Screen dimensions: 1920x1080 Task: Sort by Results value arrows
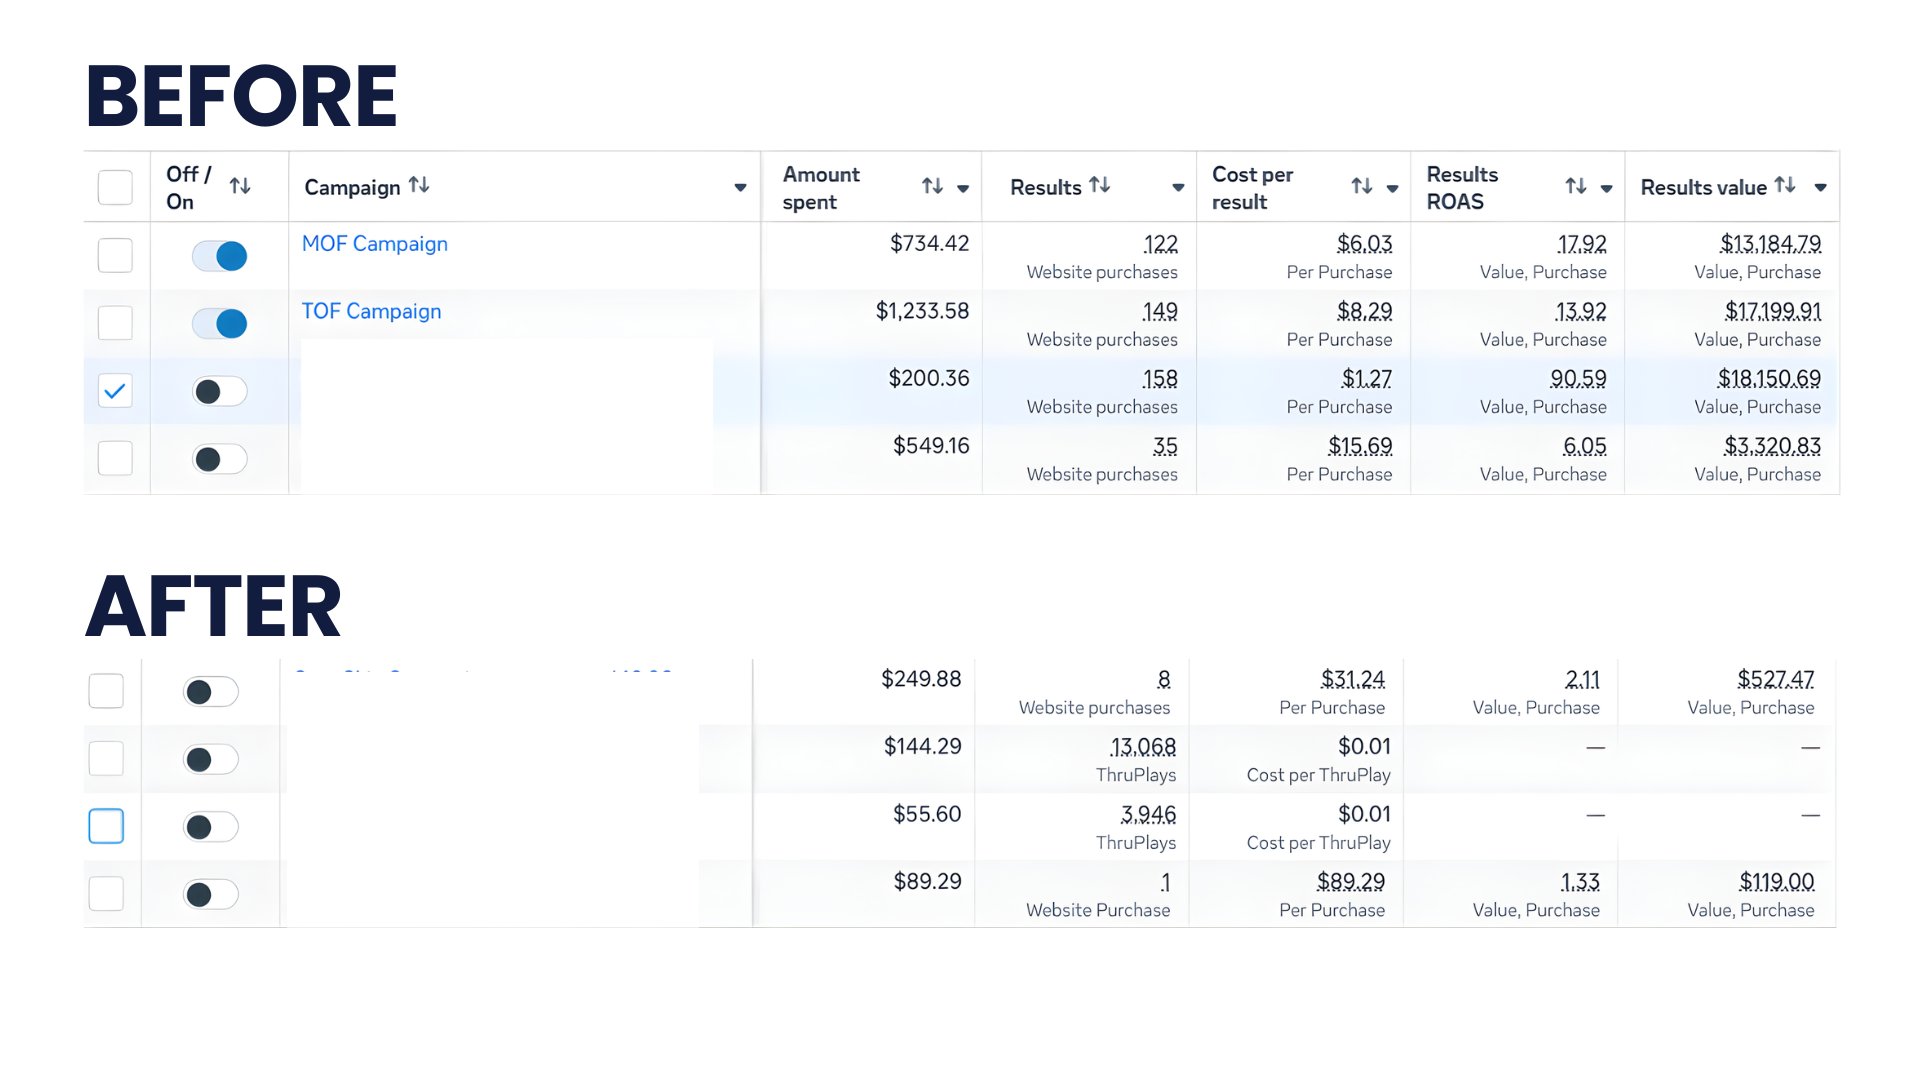1785,185
